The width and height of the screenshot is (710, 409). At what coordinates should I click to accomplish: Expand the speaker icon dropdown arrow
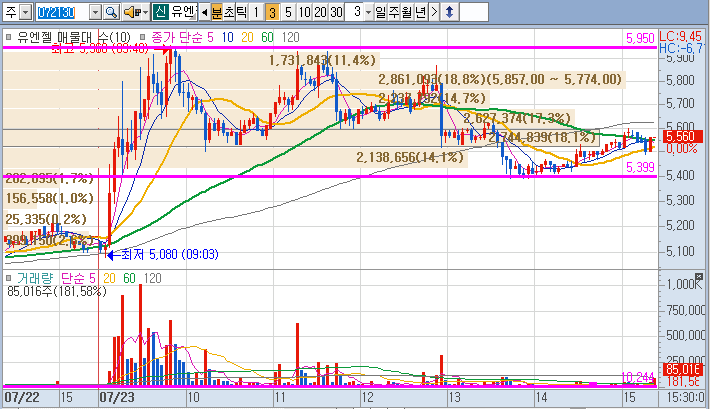[145, 12]
